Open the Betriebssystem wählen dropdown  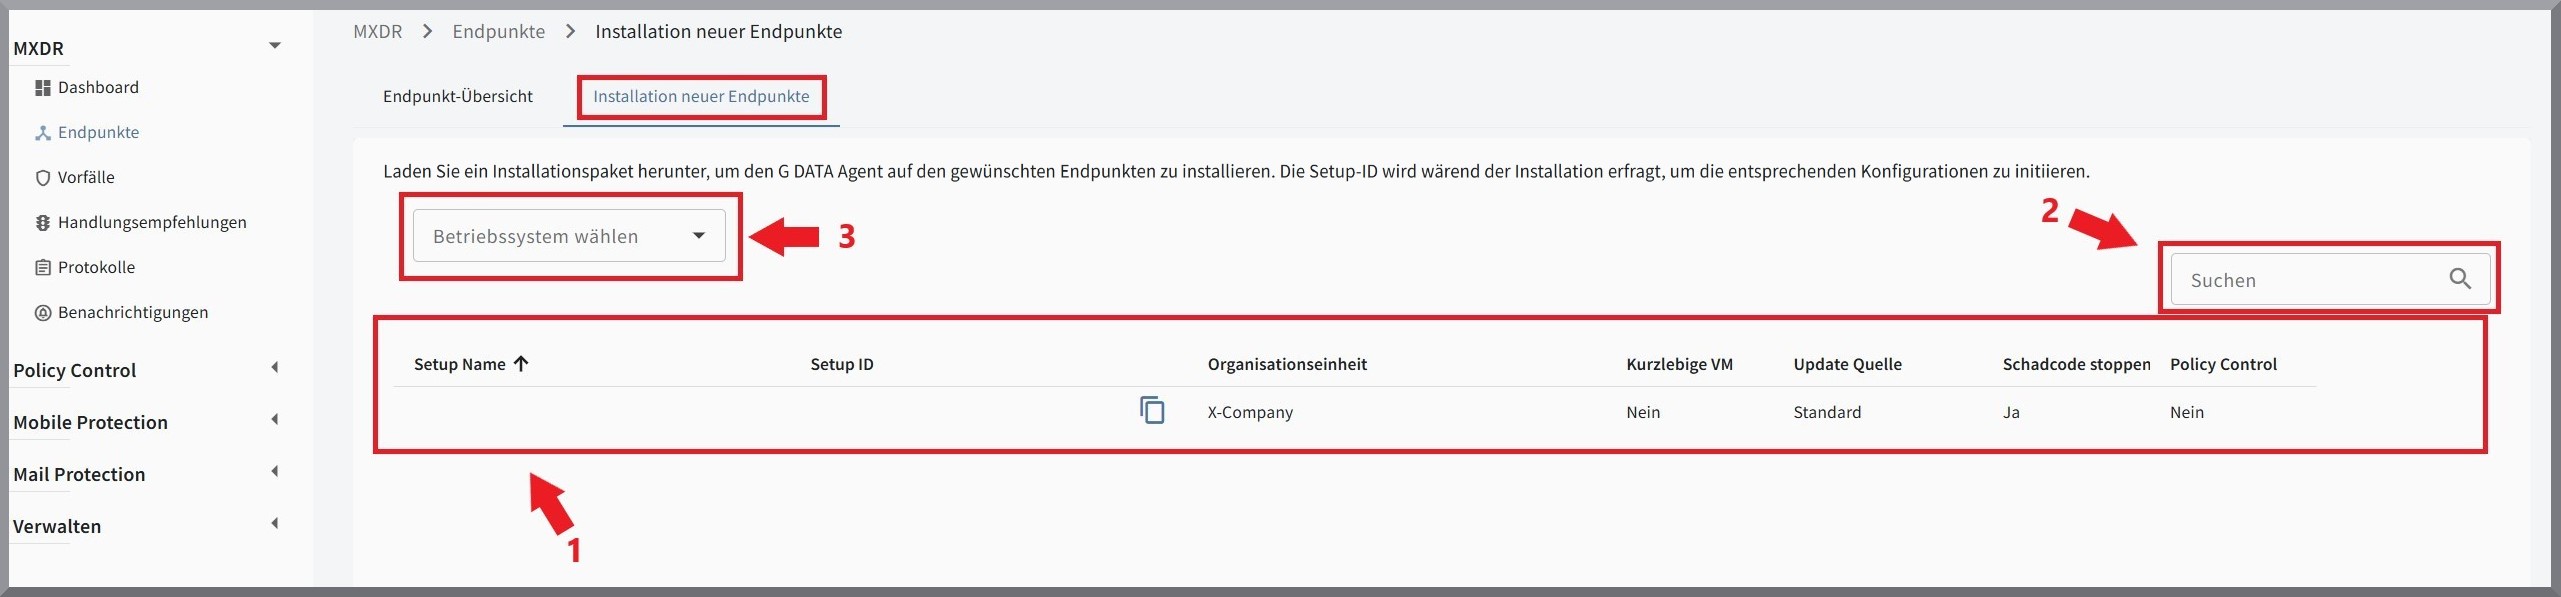point(569,236)
